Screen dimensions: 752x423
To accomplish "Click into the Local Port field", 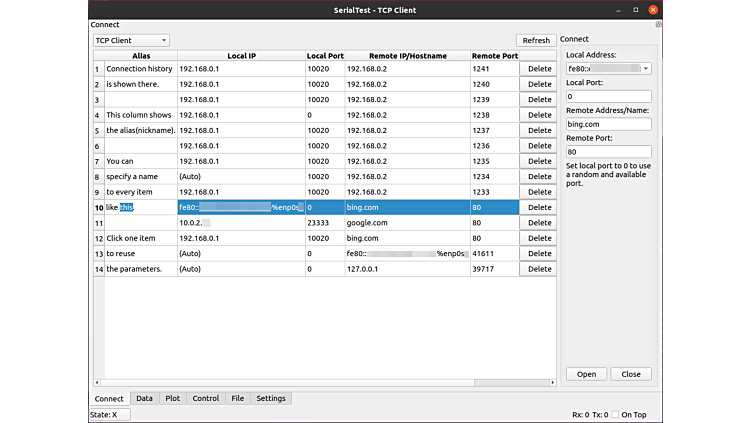I will 608,97.
